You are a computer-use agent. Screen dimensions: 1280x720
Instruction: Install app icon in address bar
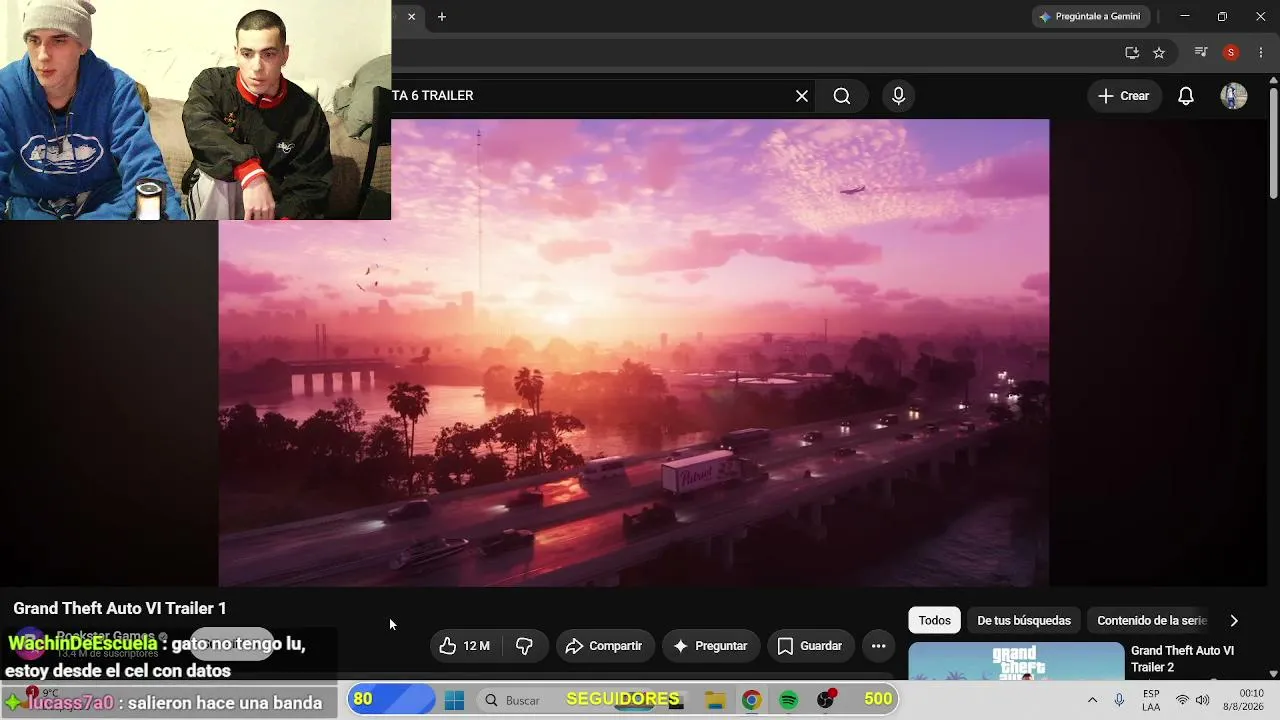(x=1132, y=53)
